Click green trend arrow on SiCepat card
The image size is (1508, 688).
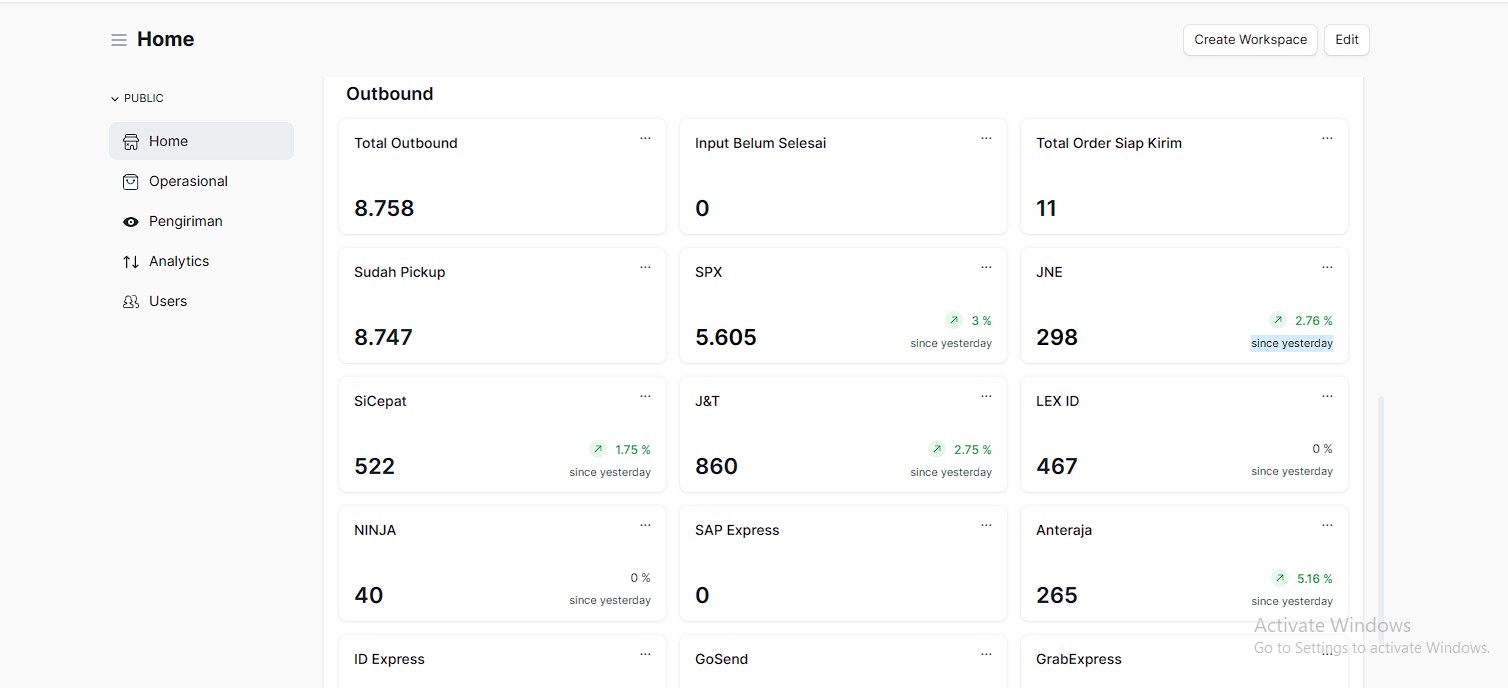598,450
